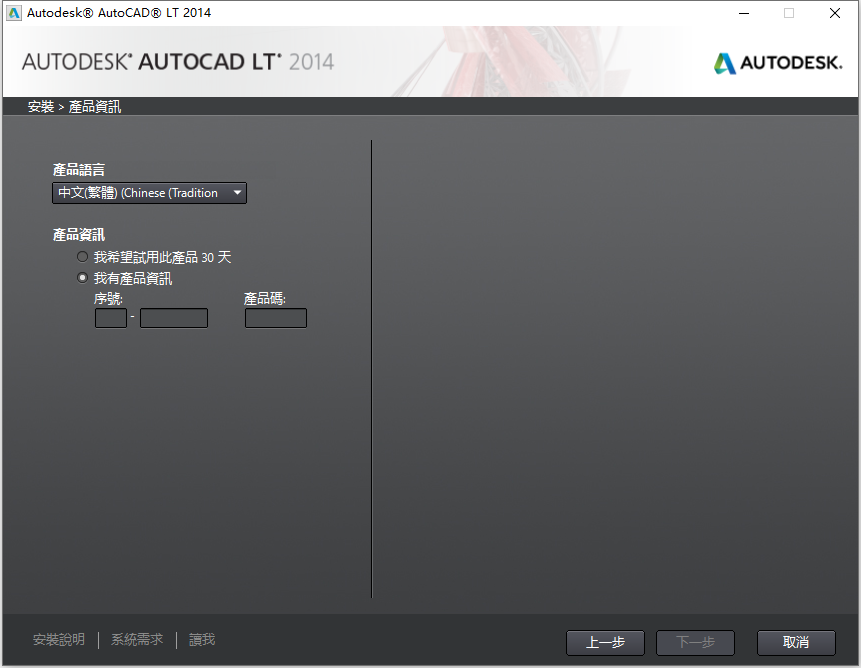Click the 安裝 breadcrumb text
Screen dimensions: 861x668
[x=41, y=106]
